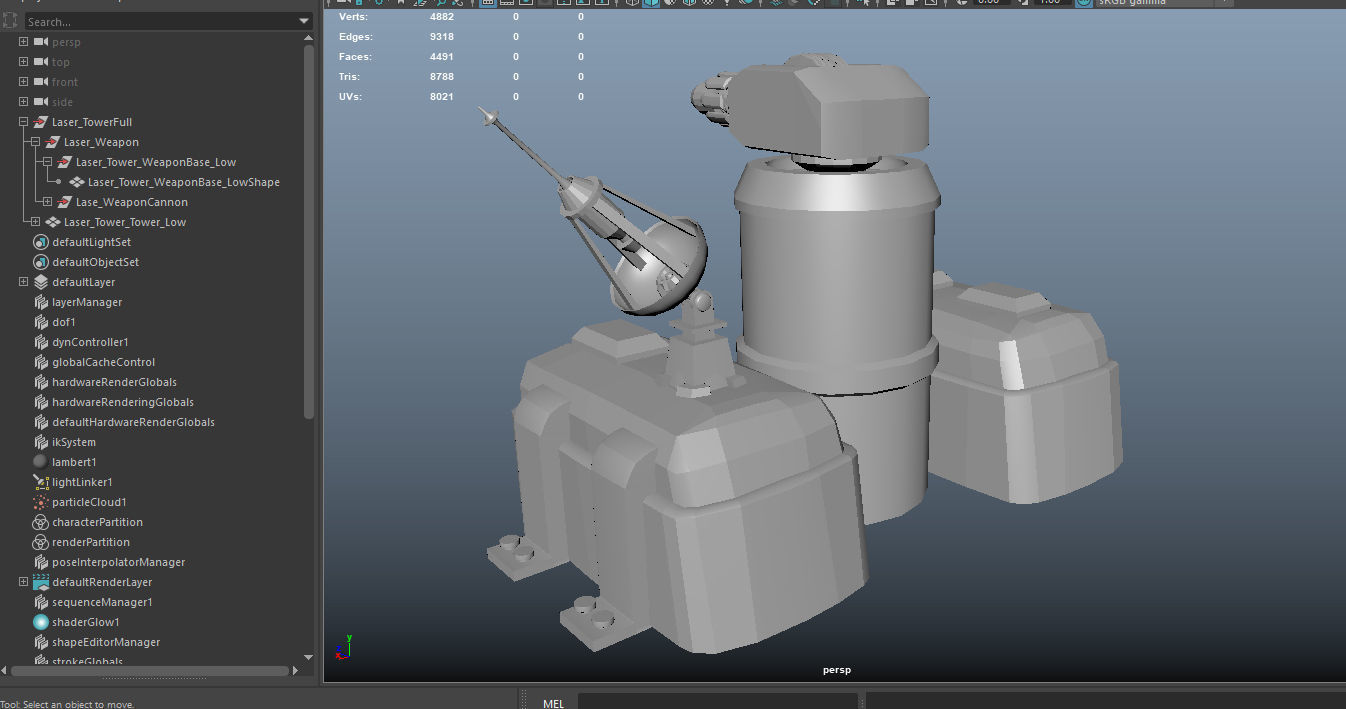Viewport: 1346px width, 709px height.
Task: Expand the defaultRenderLayer node
Action: (23, 582)
